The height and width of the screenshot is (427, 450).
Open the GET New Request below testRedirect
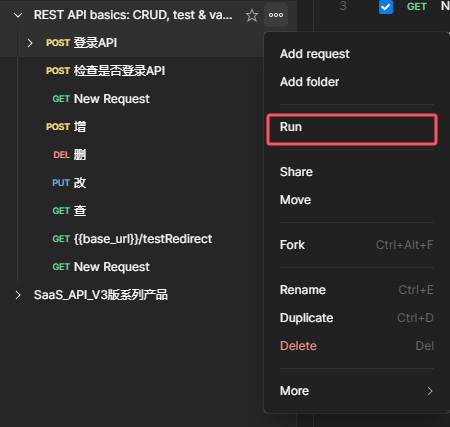pyautogui.click(x=101, y=267)
